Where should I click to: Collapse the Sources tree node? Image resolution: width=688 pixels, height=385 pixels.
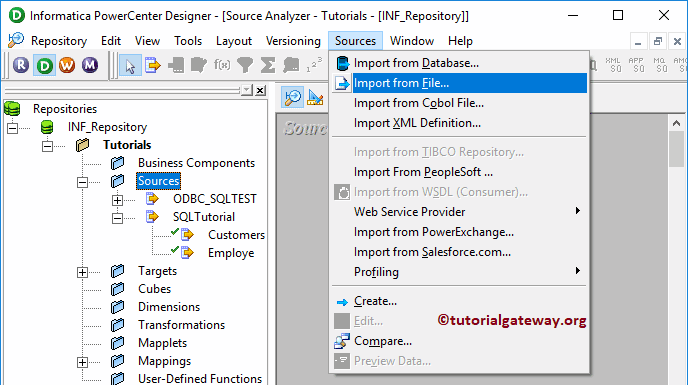click(x=82, y=182)
